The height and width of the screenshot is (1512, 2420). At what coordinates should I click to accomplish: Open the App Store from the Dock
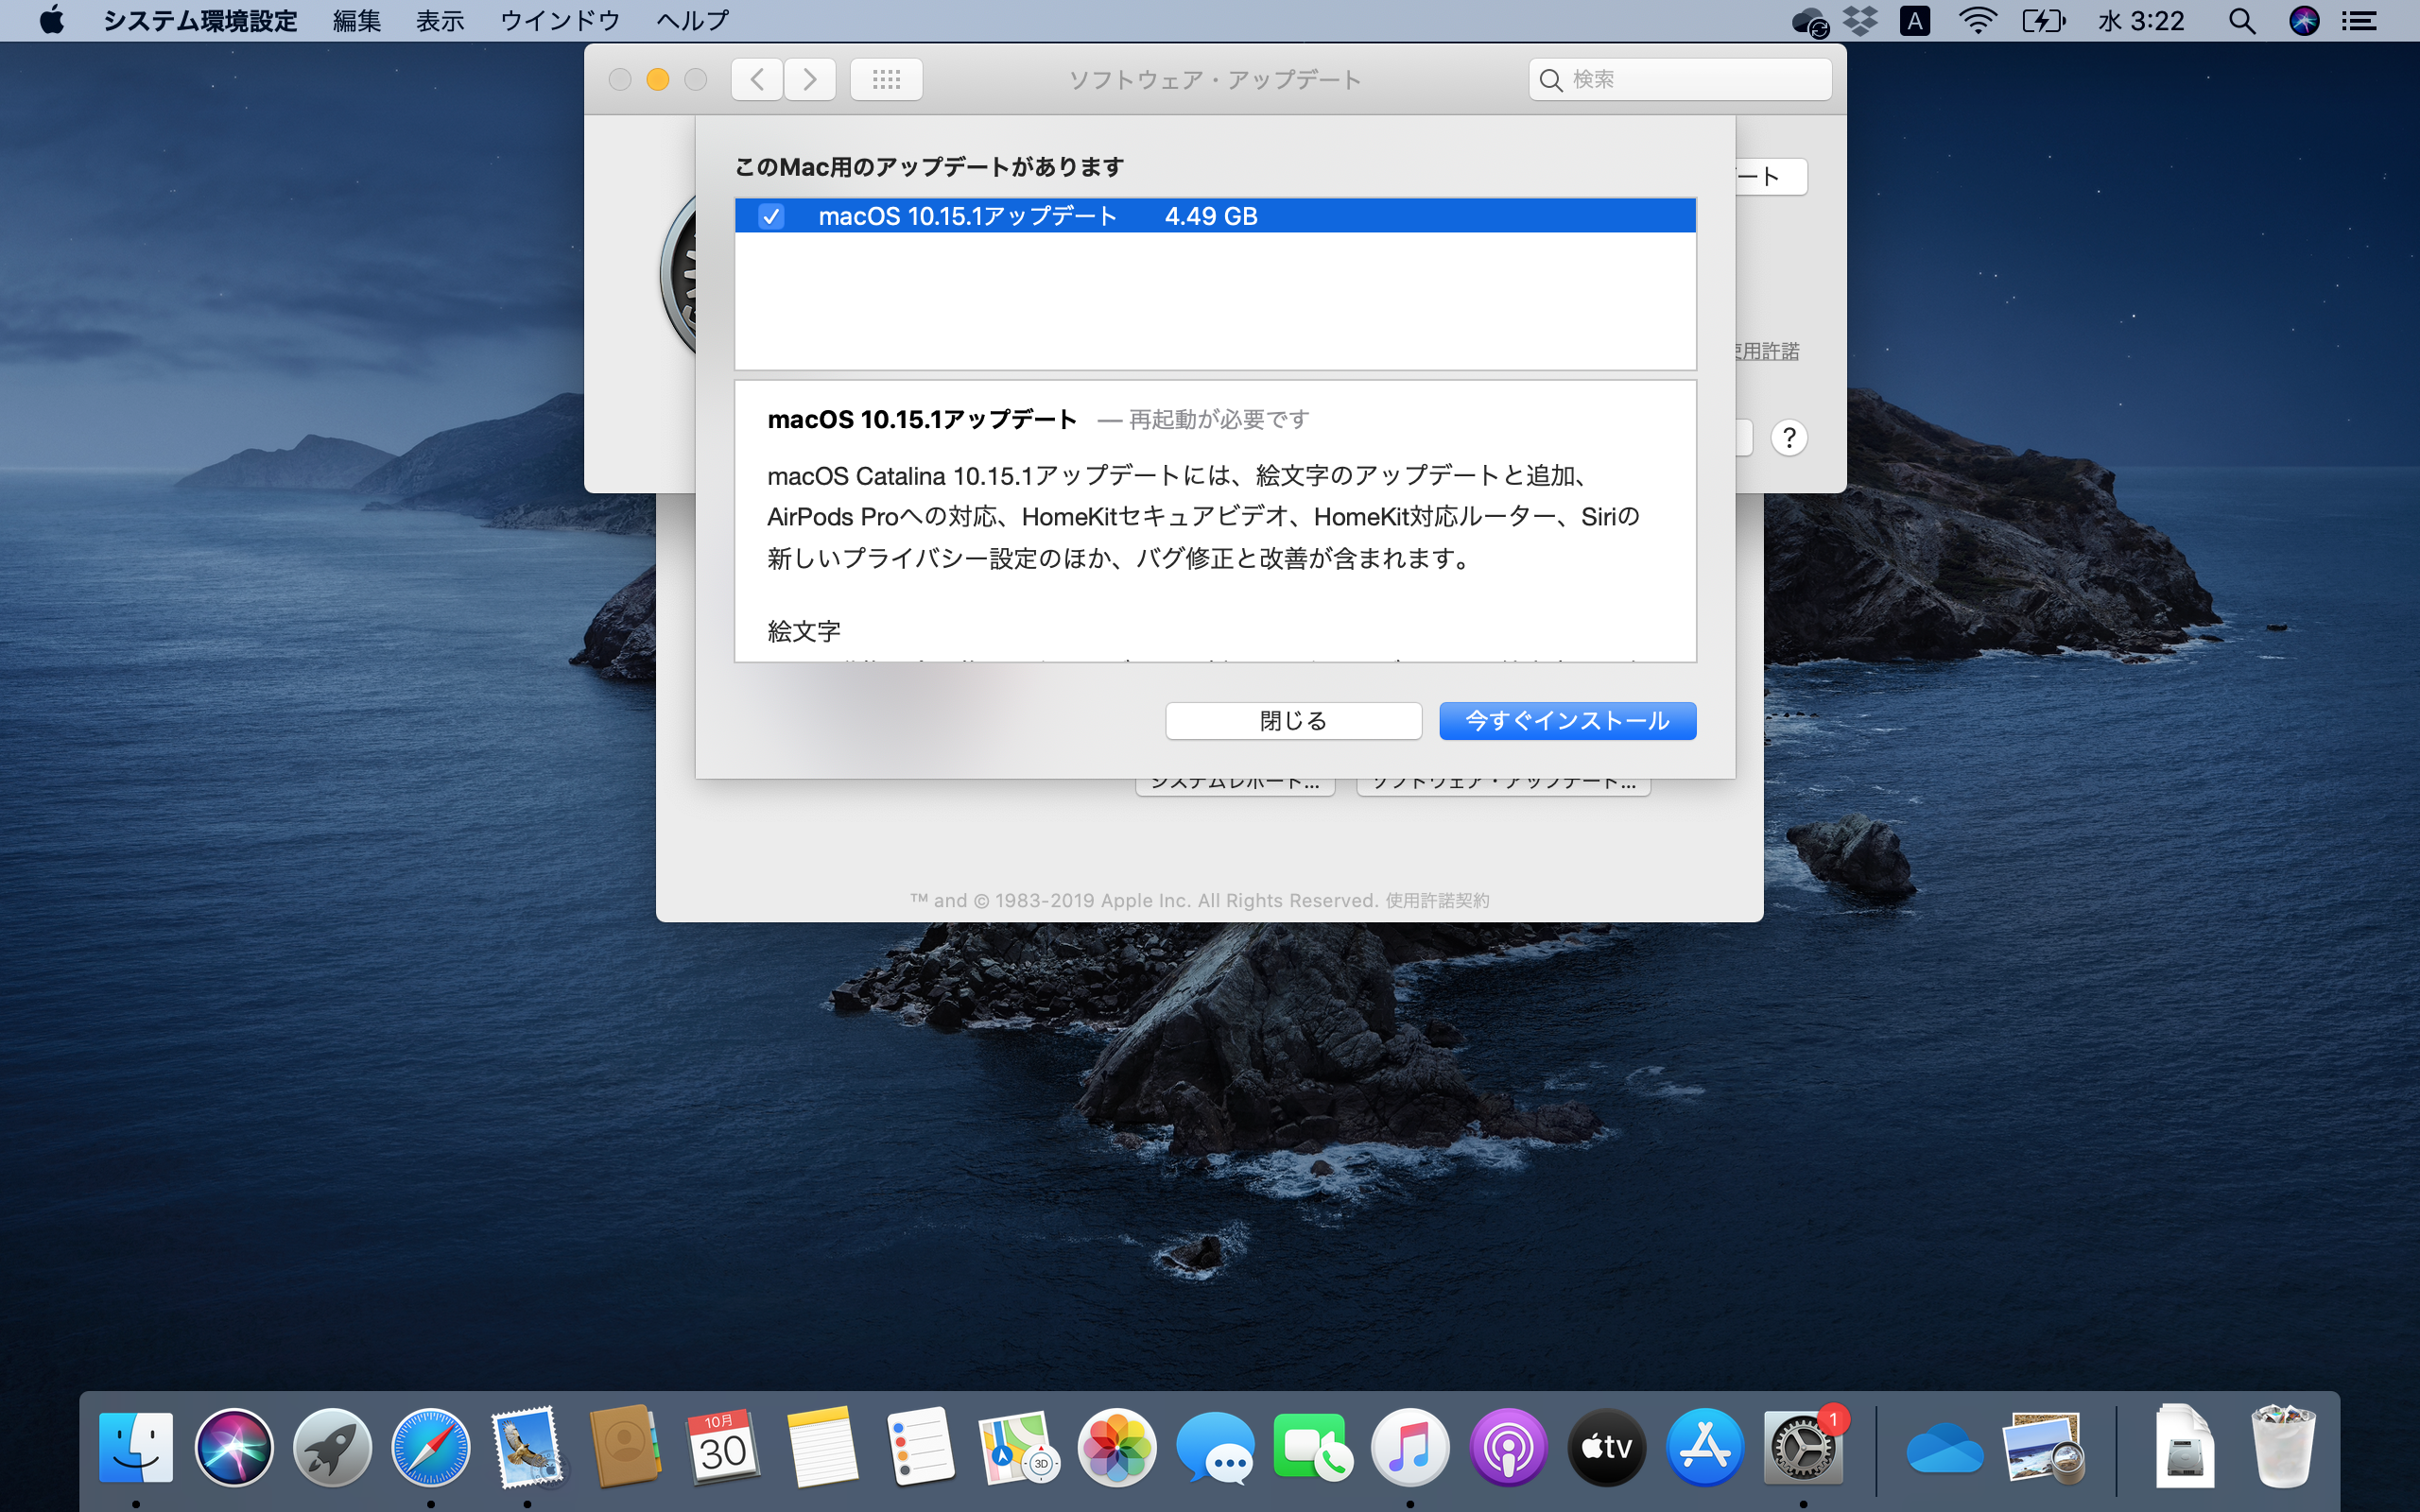1703,1447
